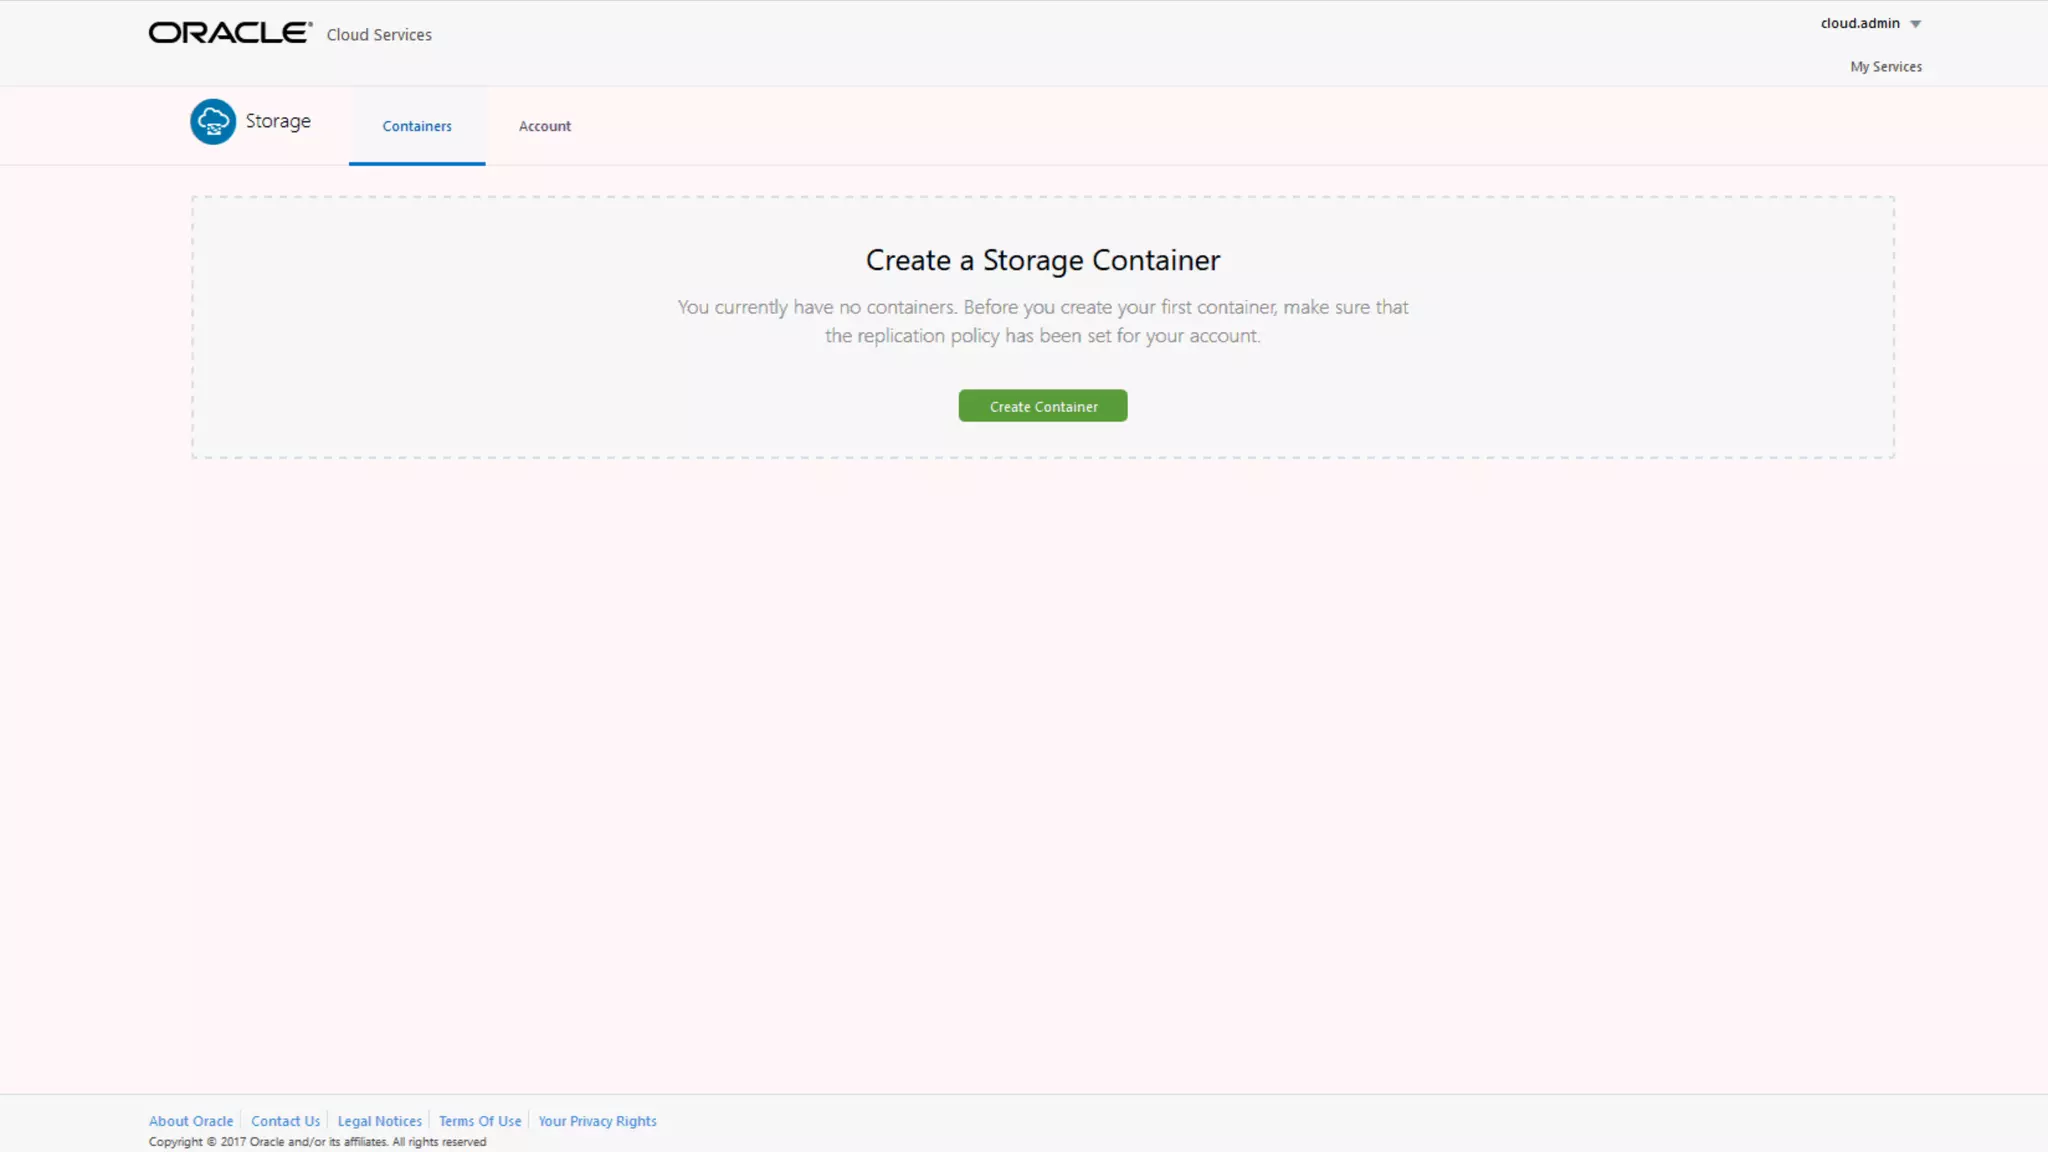This screenshot has width=2048, height=1152.
Task: View the Terms Of Use link
Action: pos(480,1121)
